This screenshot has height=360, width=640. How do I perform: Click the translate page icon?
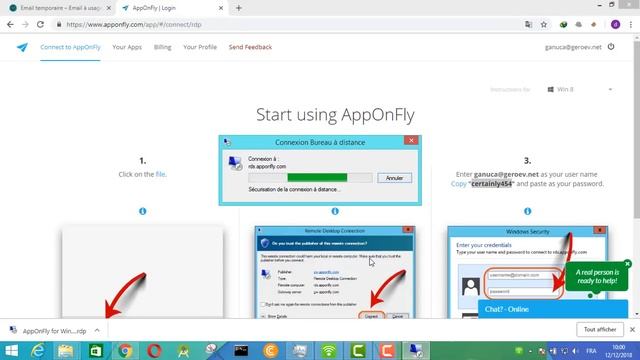(x=528, y=24)
